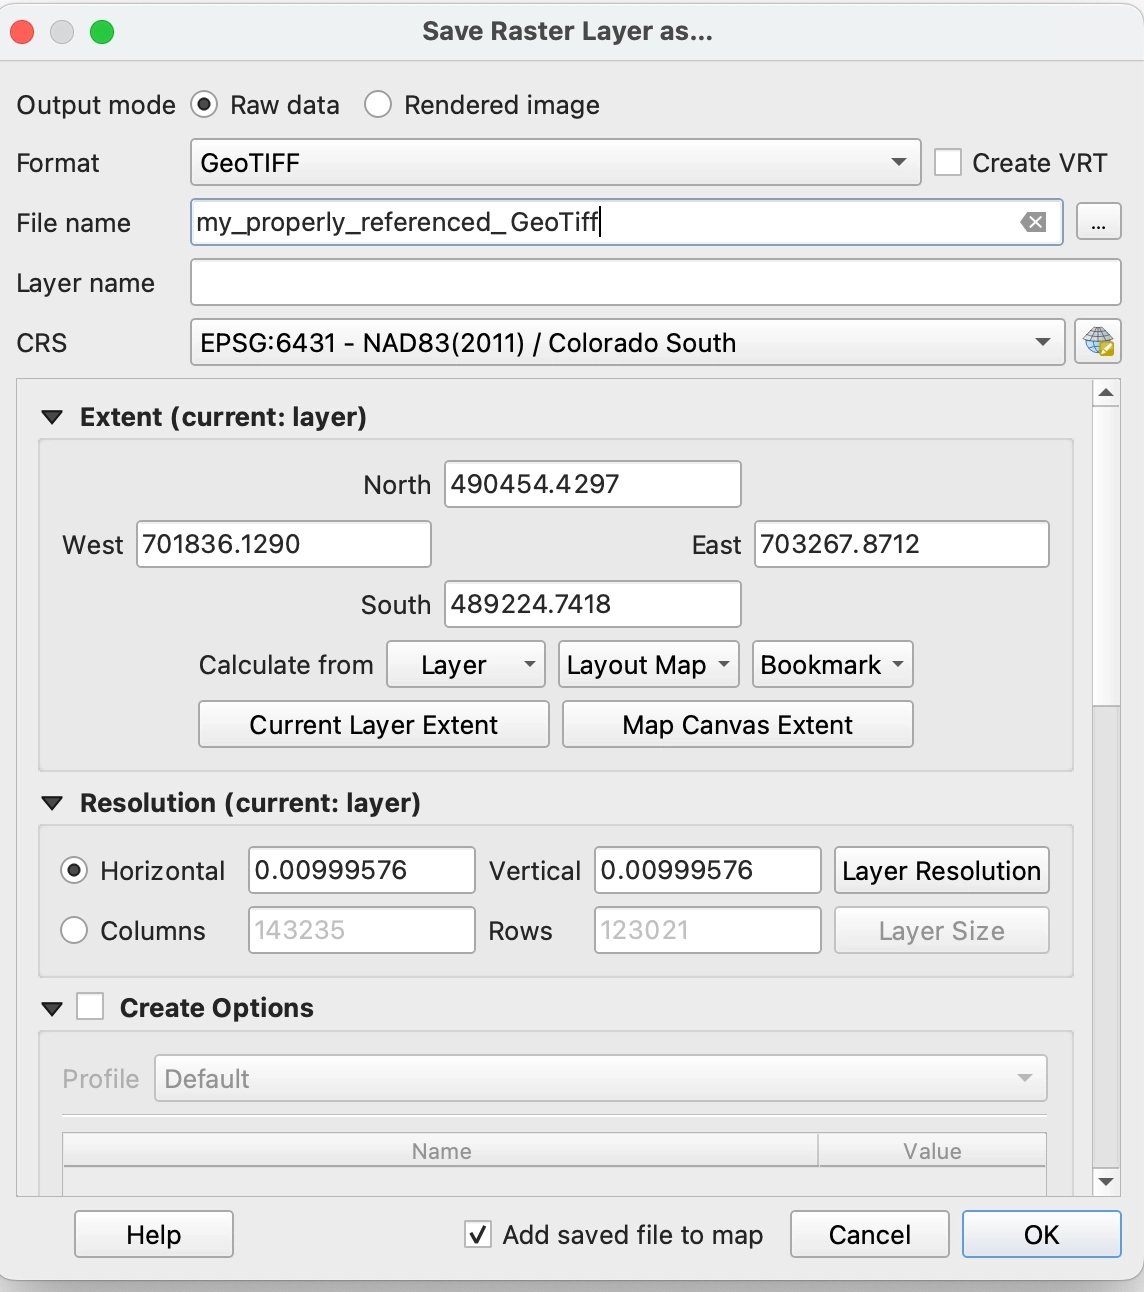Collapse the Resolution section triangle
The width and height of the screenshot is (1144, 1292).
[52, 803]
